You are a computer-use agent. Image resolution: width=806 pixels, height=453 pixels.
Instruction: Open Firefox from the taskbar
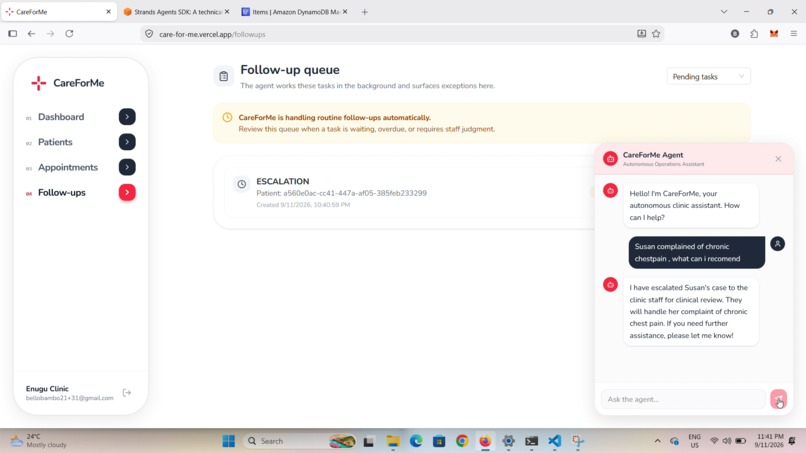point(485,441)
